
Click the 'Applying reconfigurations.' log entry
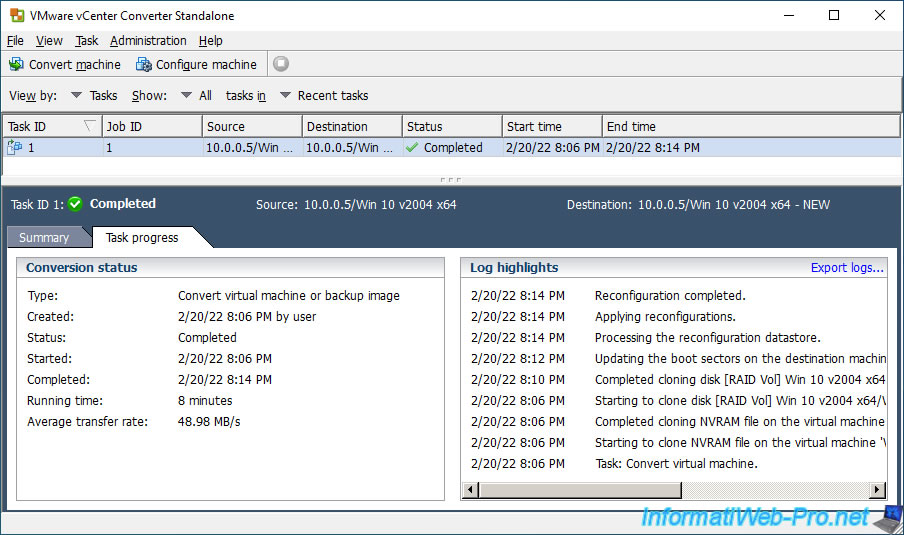665,317
